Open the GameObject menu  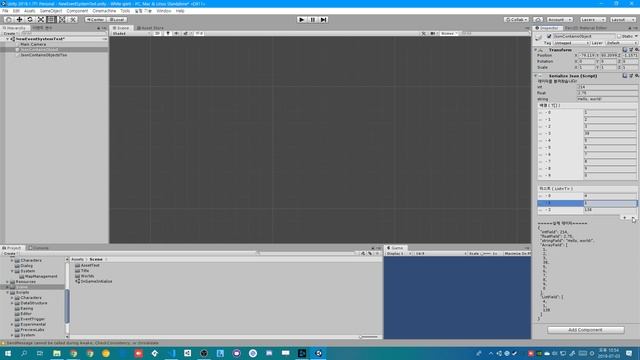[51, 11]
